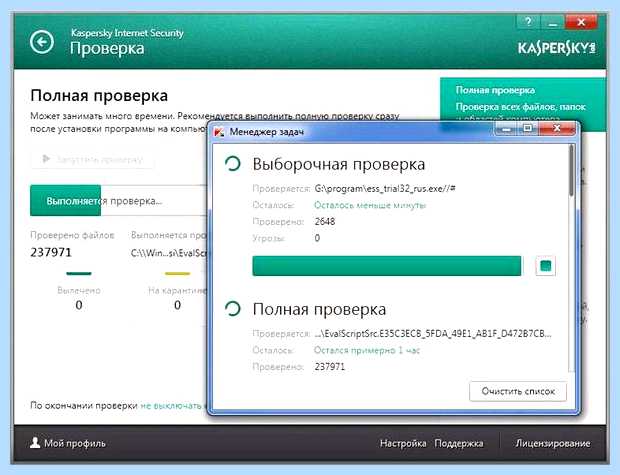Image resolution: width=620 pixels, height=475 pixels.
Task: Click Осталось меньше минуты text
Action: [370, 205]
